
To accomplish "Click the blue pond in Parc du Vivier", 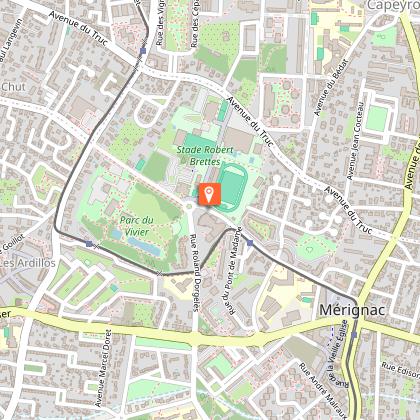I will [143, 246].
